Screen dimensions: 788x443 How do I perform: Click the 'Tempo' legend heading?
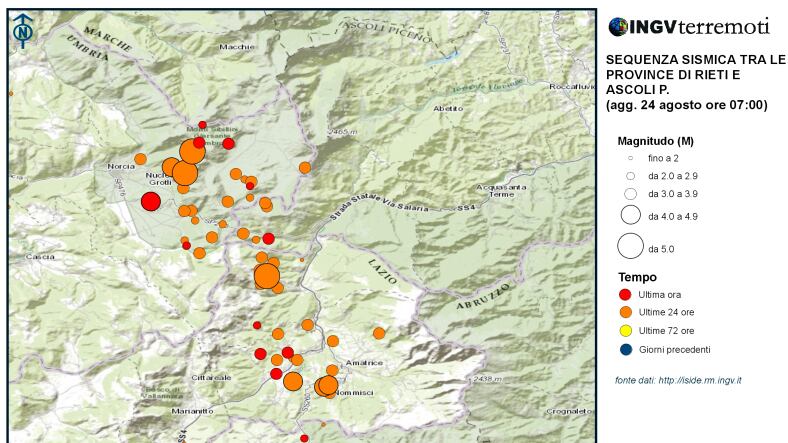point(637,277)
